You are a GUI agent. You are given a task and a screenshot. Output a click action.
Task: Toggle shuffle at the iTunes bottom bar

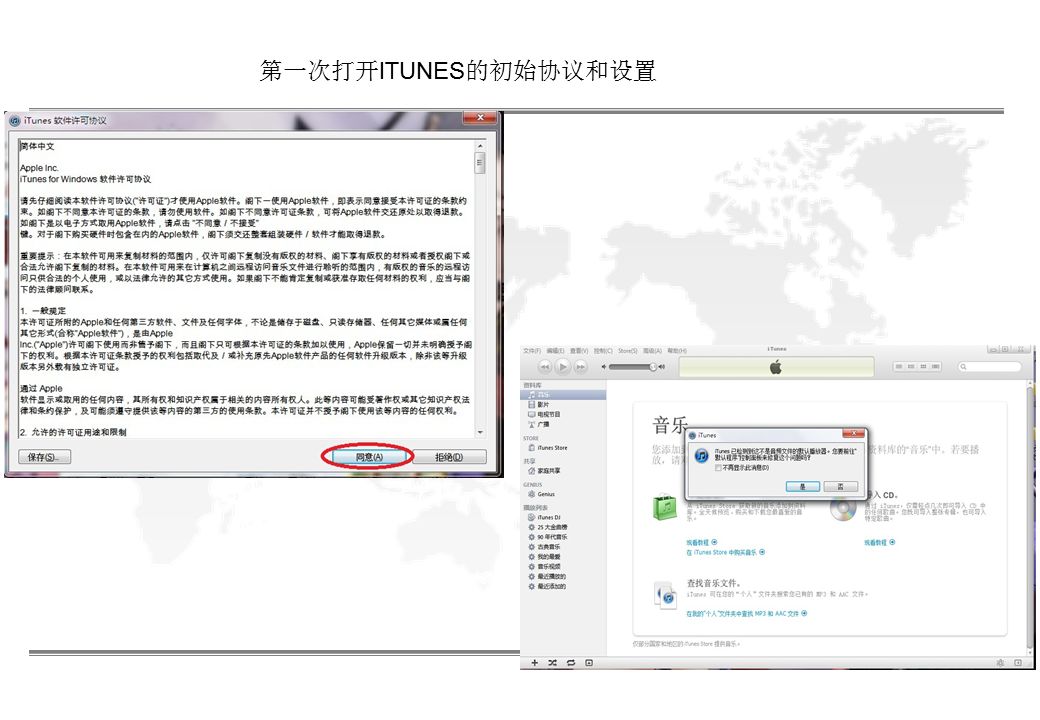tap(552, 663)
